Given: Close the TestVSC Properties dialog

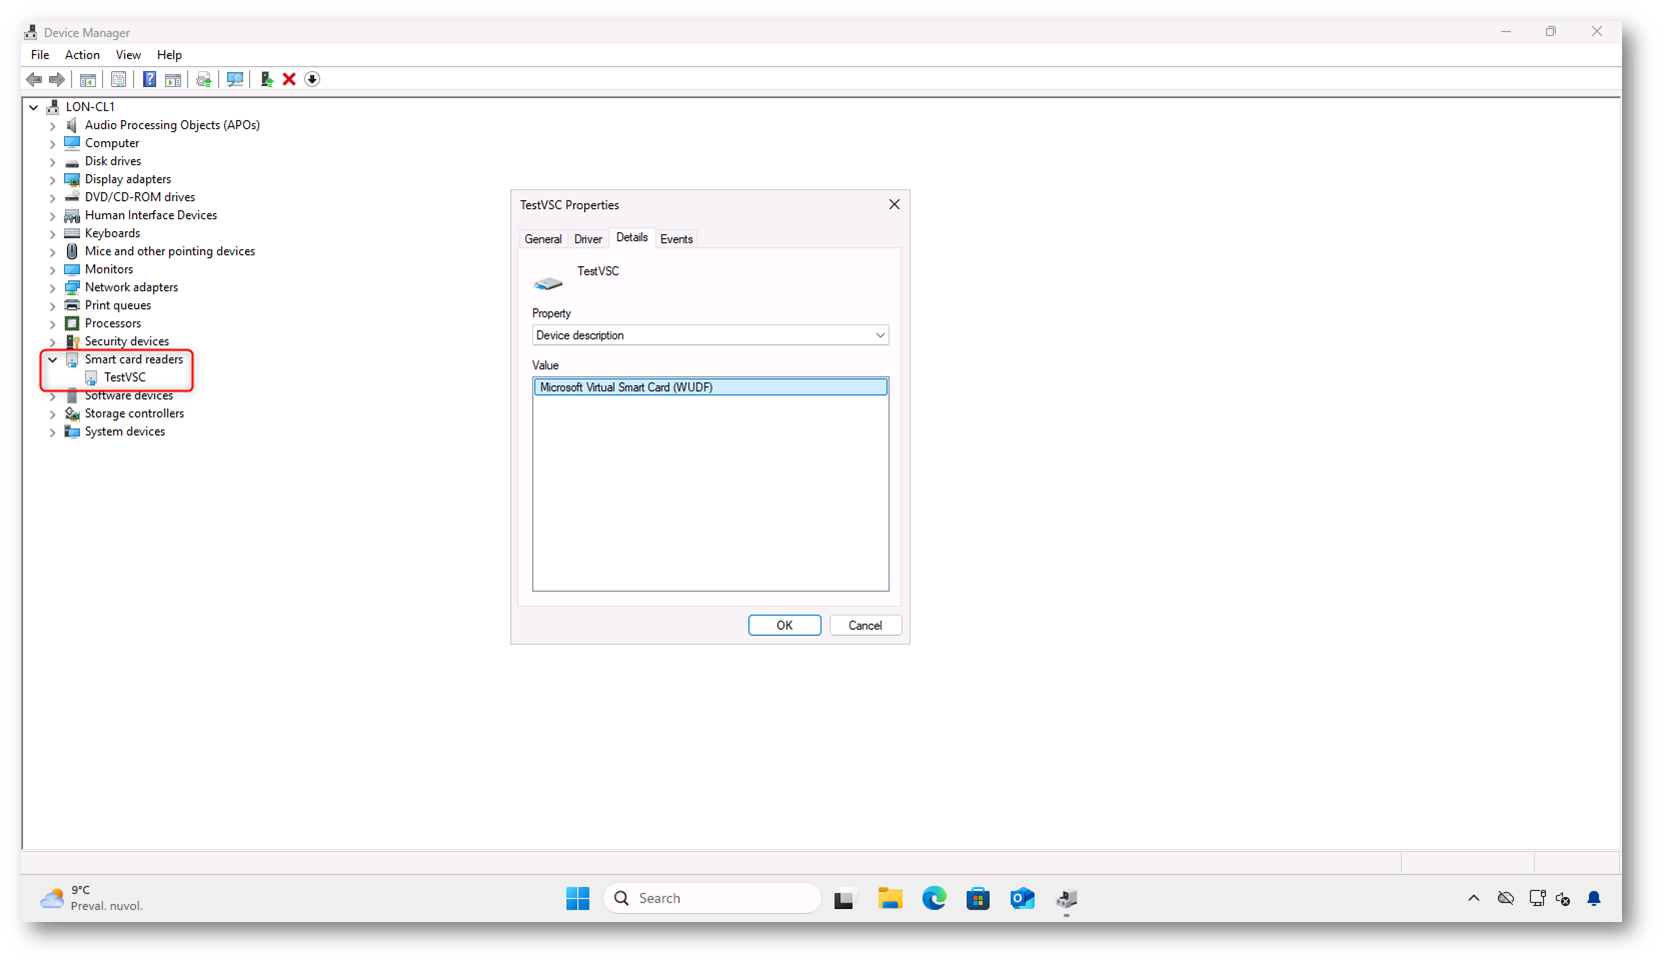Looking at the screenshot, I should 894,205.
